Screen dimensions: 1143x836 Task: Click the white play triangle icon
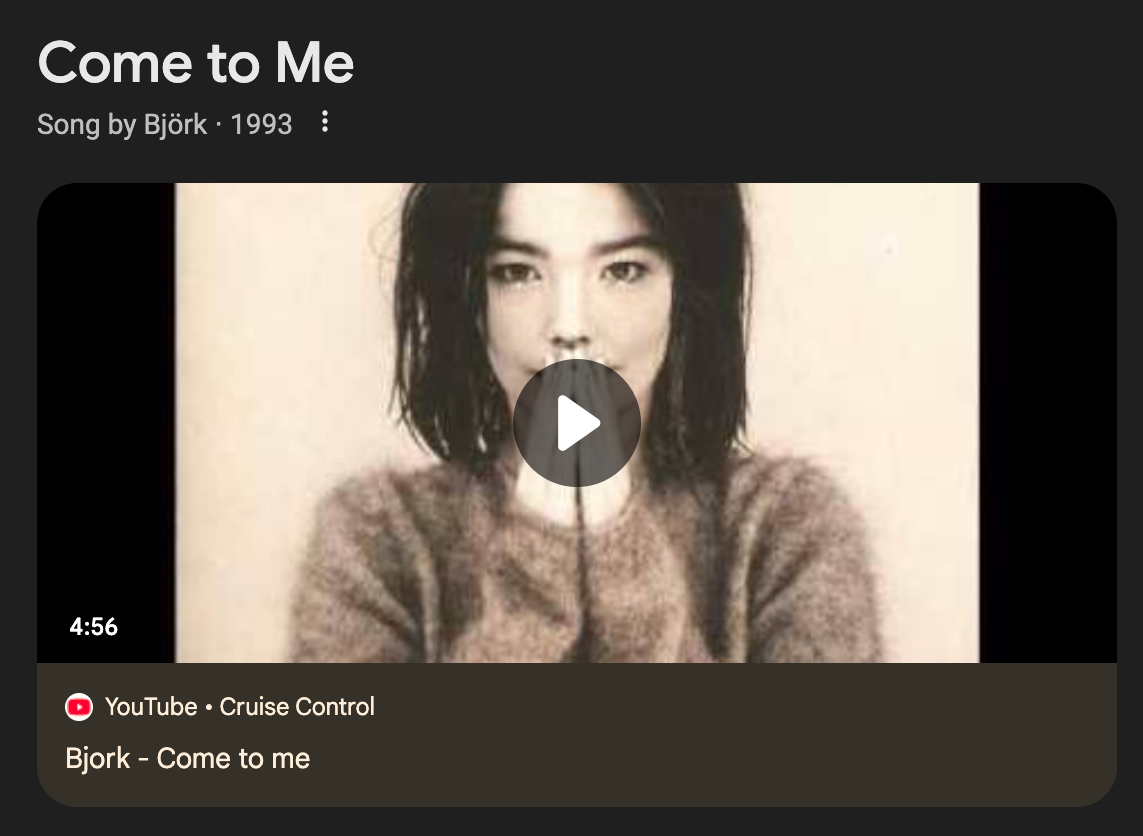click(579, 423)
